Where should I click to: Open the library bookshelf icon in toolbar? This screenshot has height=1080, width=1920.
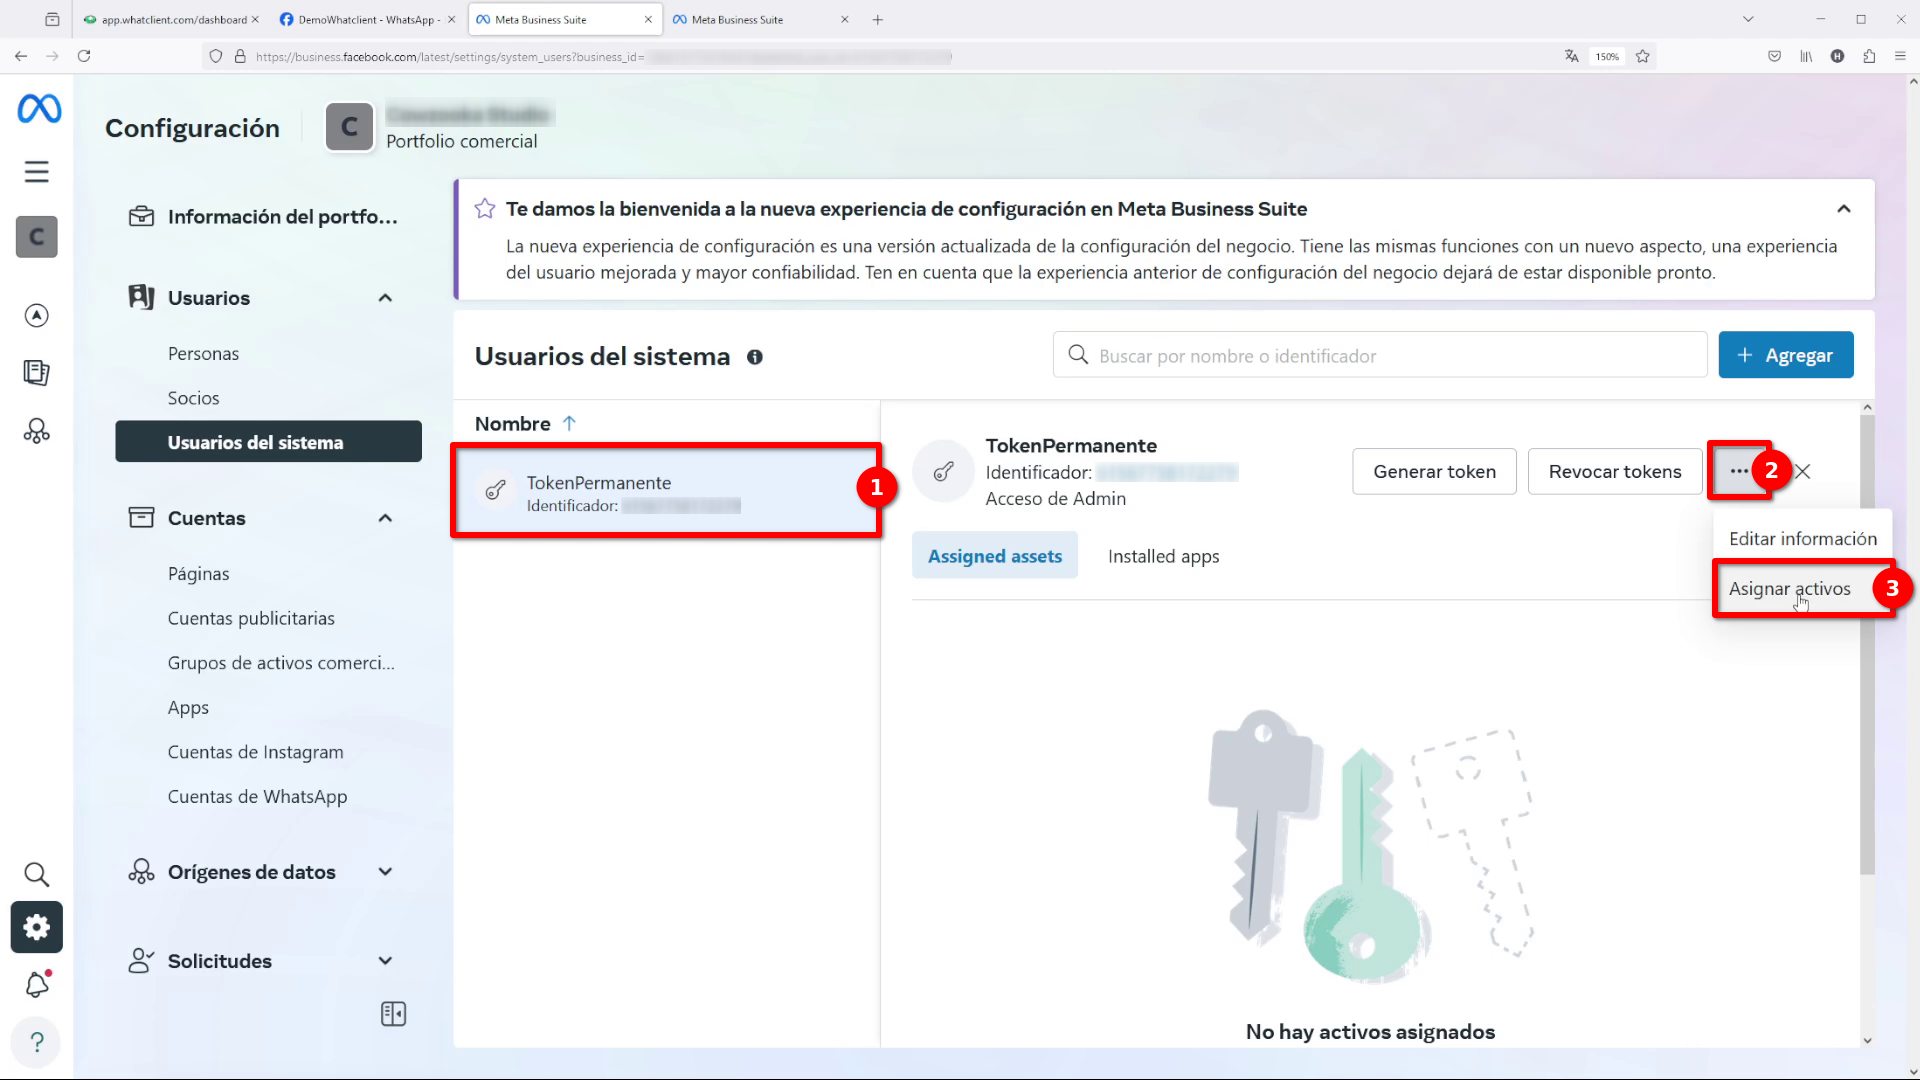tap(1806, 56)
